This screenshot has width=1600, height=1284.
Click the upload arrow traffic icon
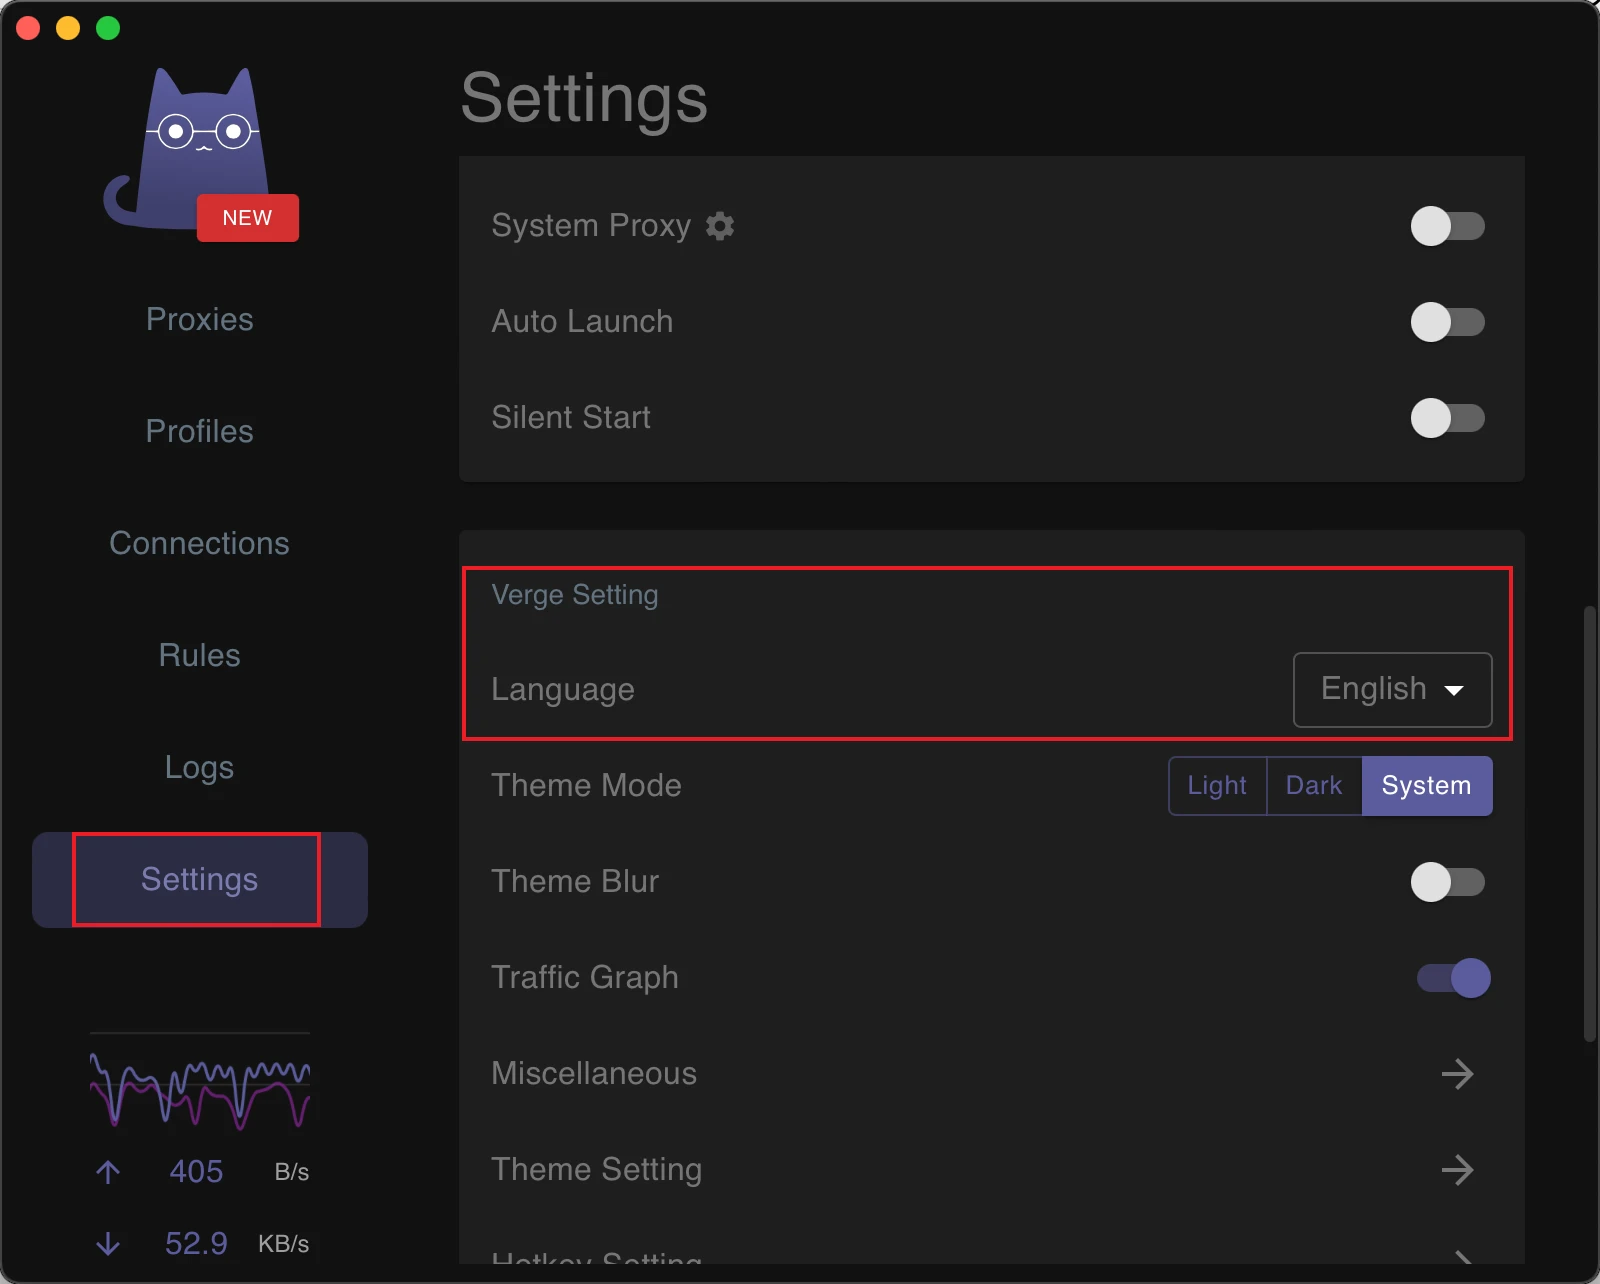pos(108,1172)
